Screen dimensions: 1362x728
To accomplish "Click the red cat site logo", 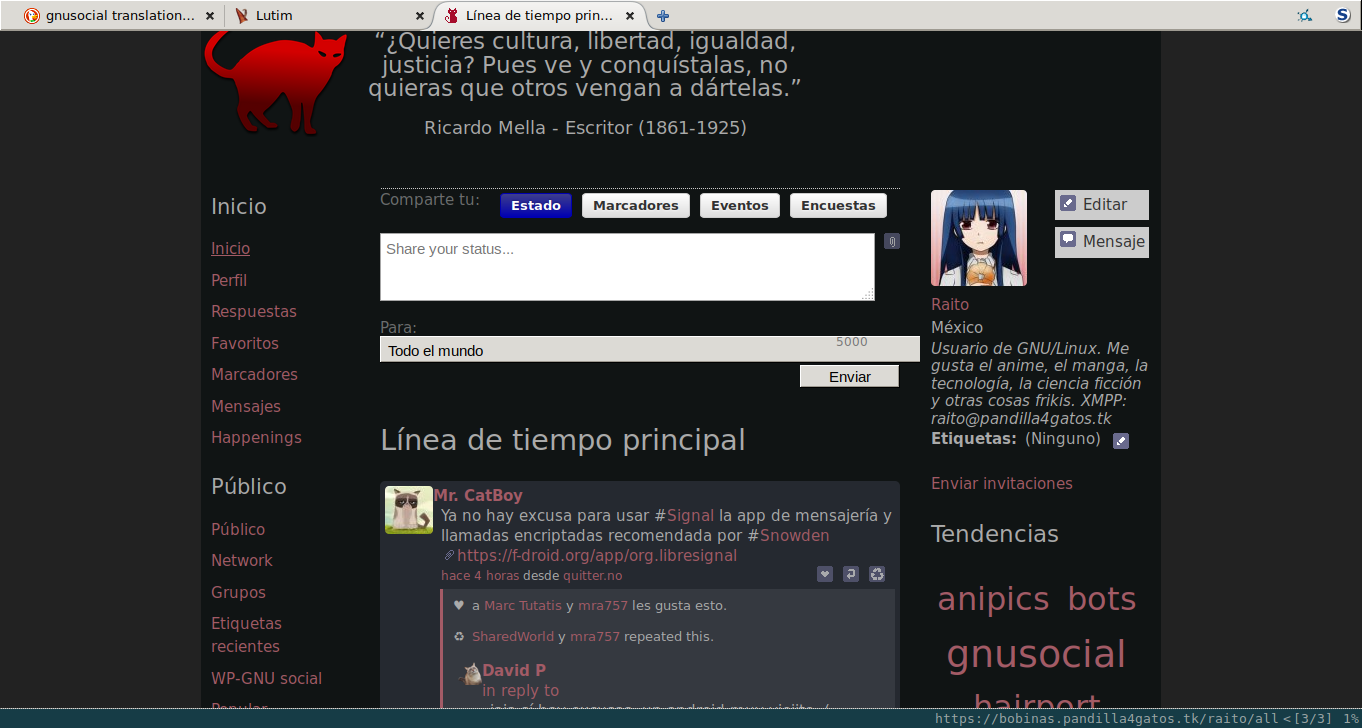I will [x=275, y=82].
